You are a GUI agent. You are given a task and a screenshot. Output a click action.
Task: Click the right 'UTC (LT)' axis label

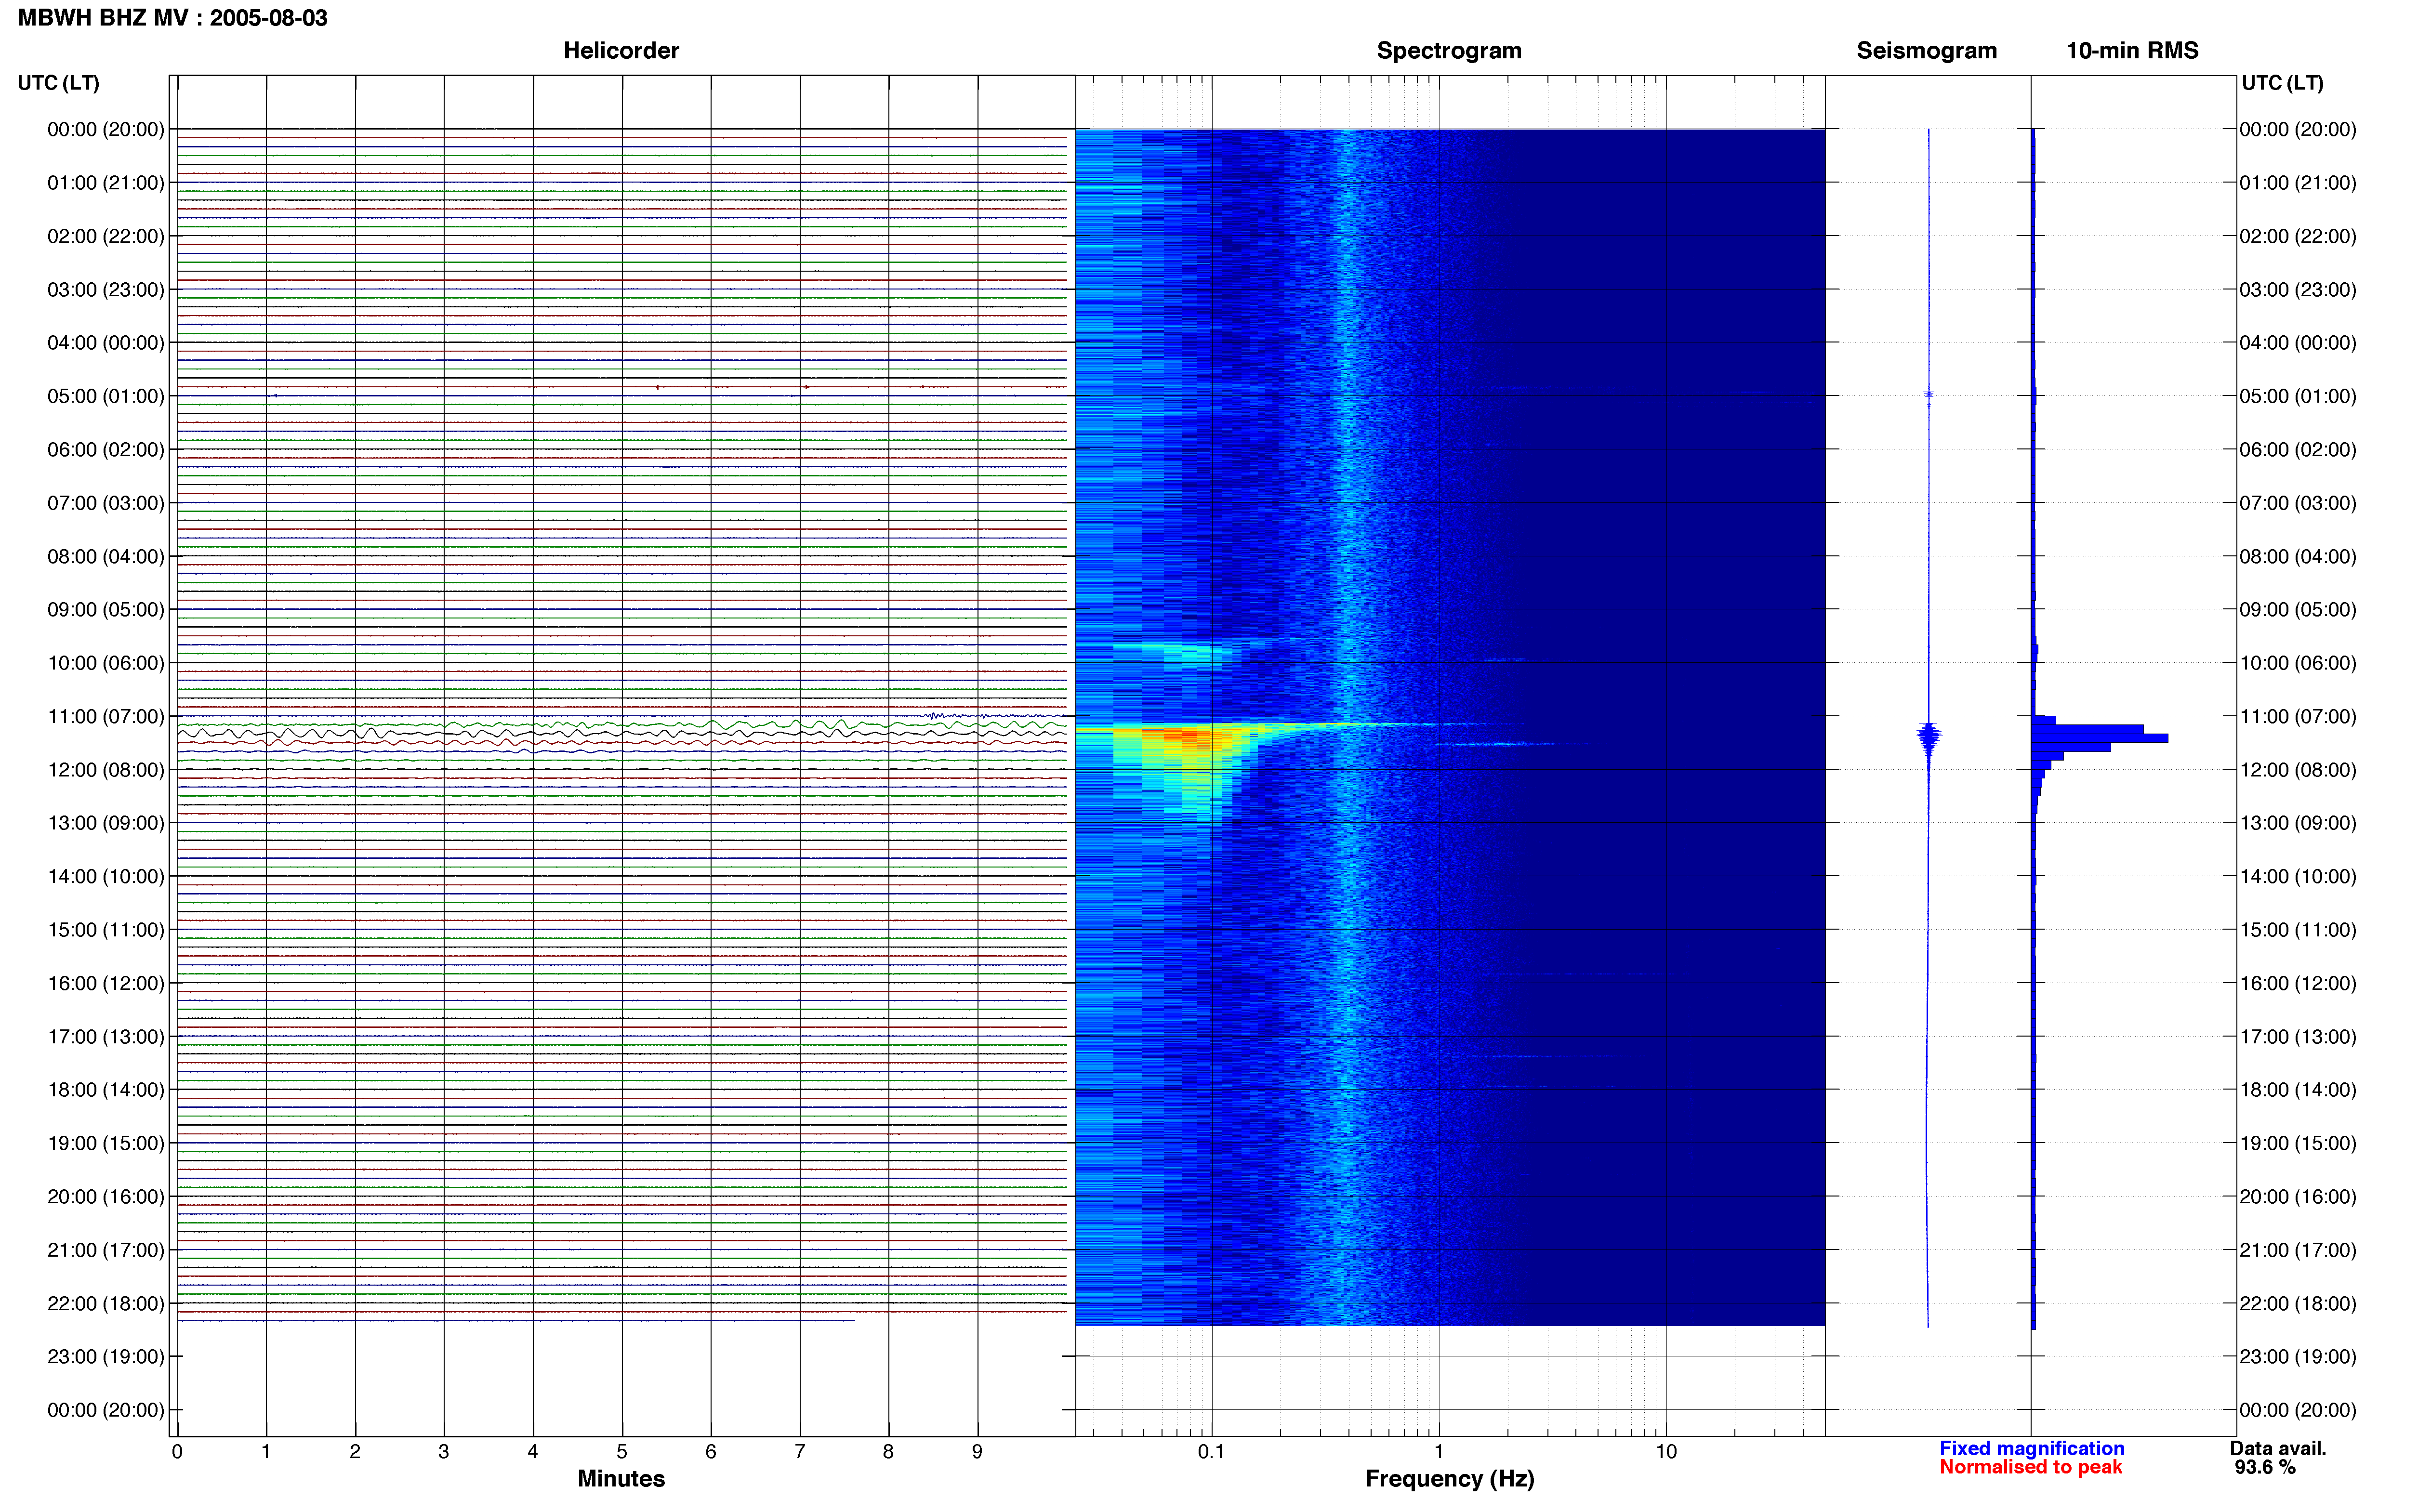click(2282, 83)
